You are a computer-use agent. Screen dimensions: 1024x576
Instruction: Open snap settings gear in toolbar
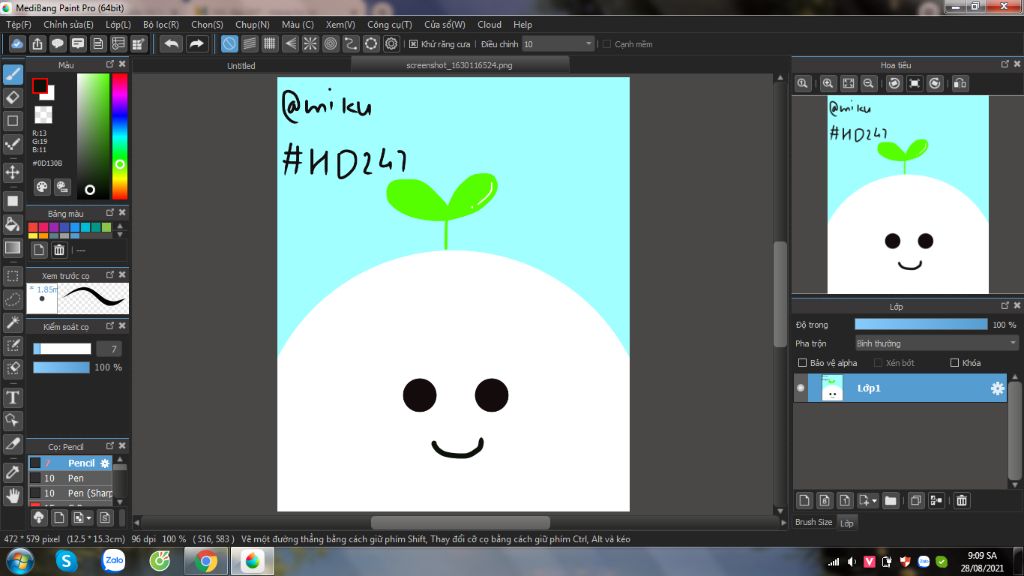pyautogui.click(x=391, y=44)
